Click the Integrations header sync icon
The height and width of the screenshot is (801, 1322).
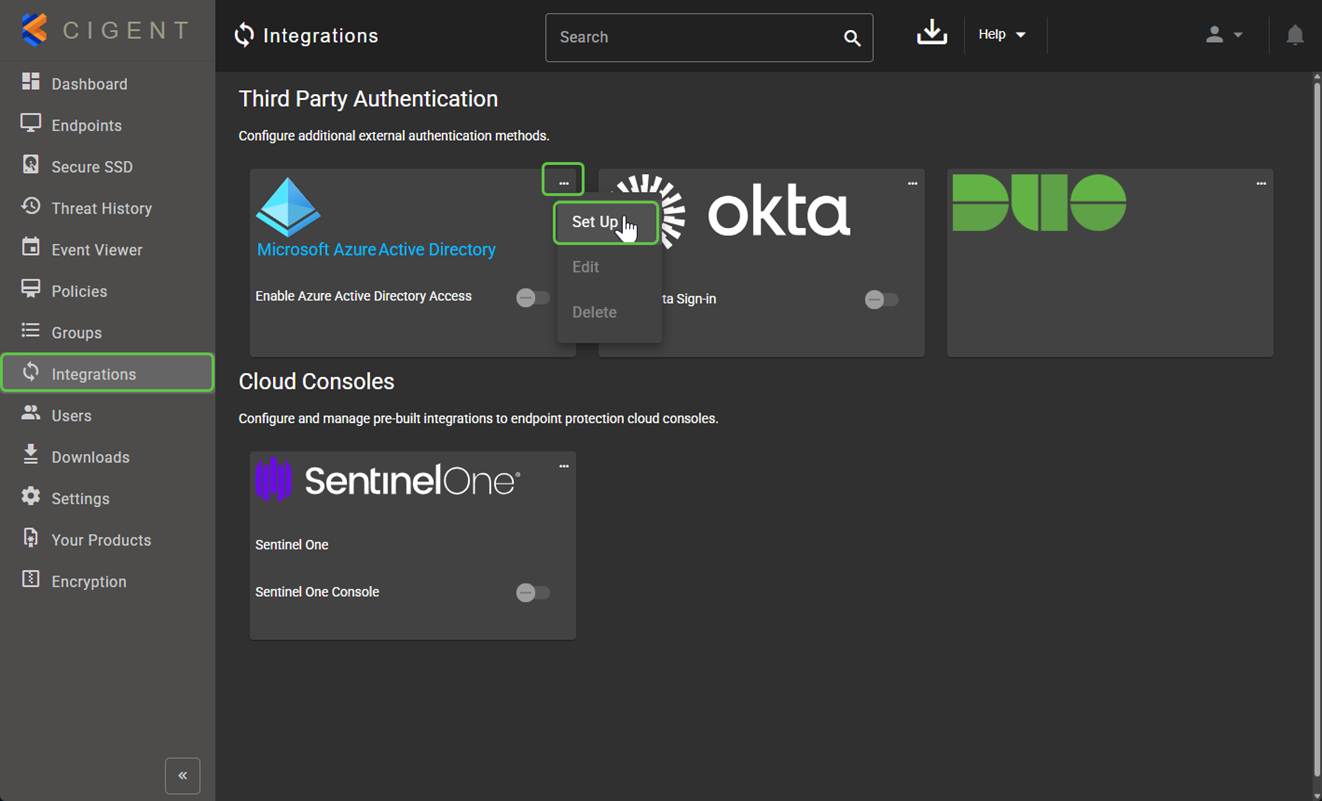[x=244, y=36]
